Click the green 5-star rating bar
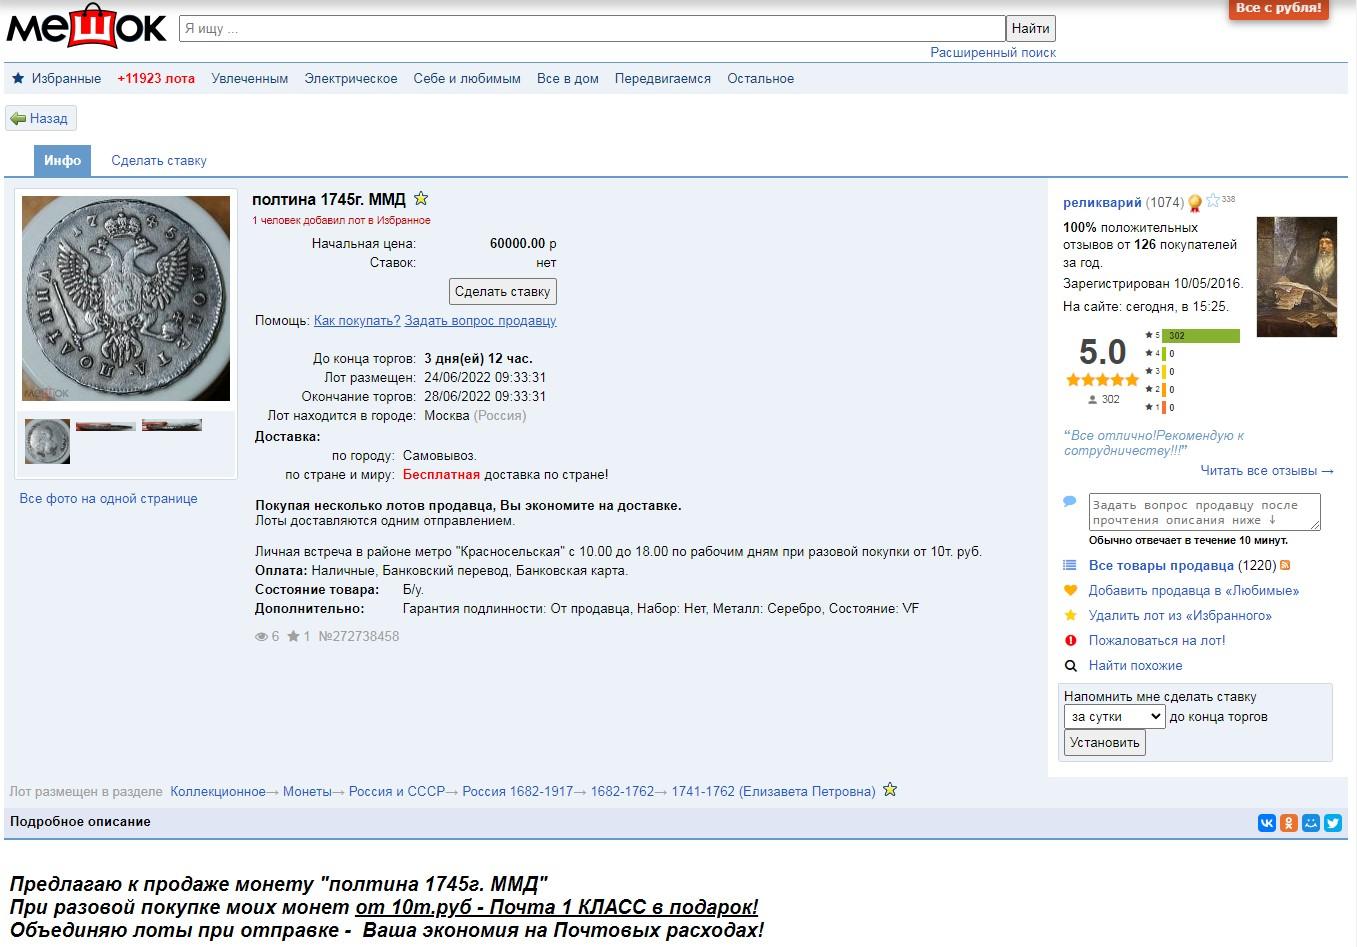 [x=1200, y=336]
